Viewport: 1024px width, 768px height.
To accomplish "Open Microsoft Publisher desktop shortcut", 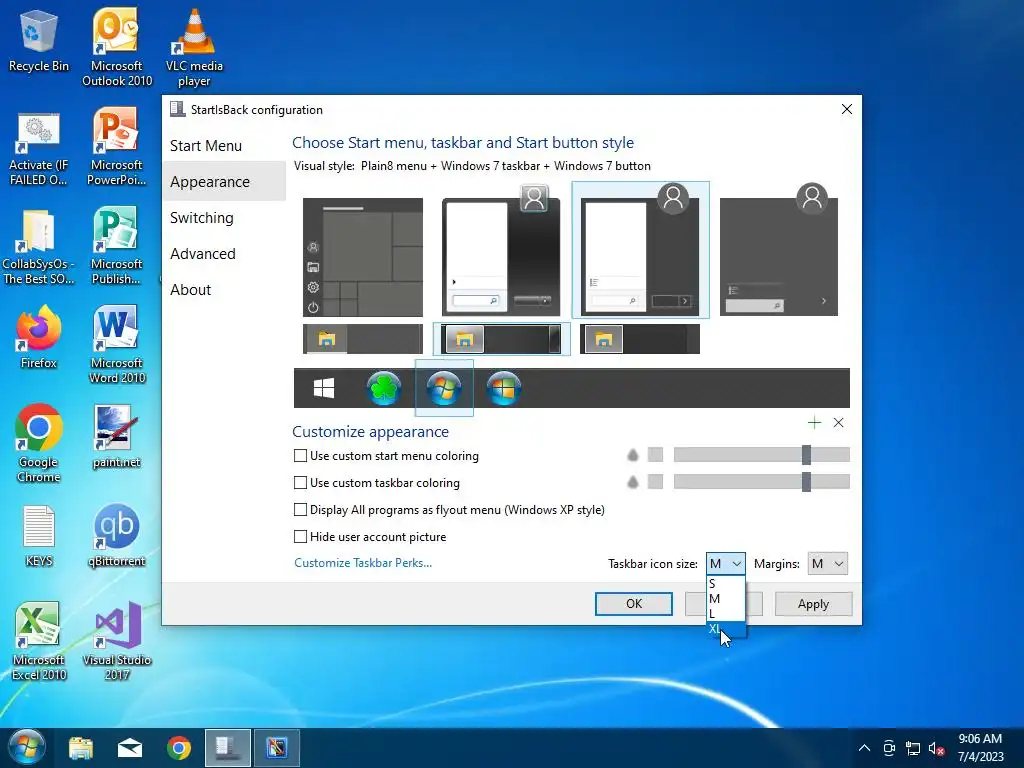I will (x=116, y=246).
